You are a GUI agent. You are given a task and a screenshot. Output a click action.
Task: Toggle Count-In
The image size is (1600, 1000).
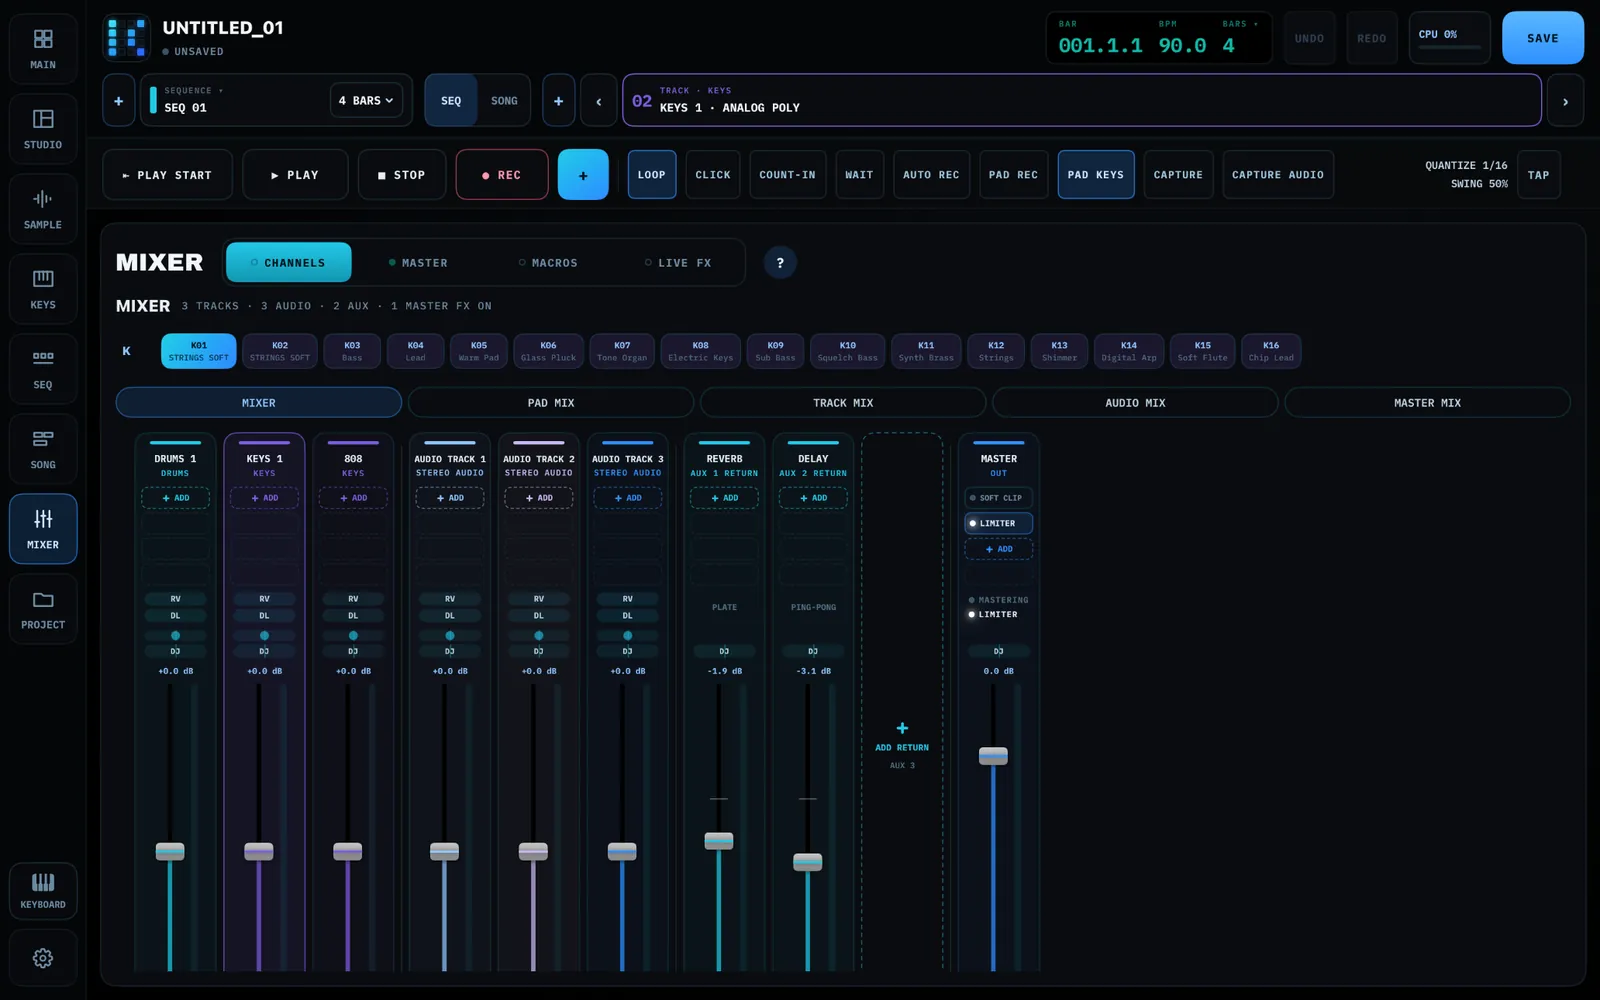point(787,174)
